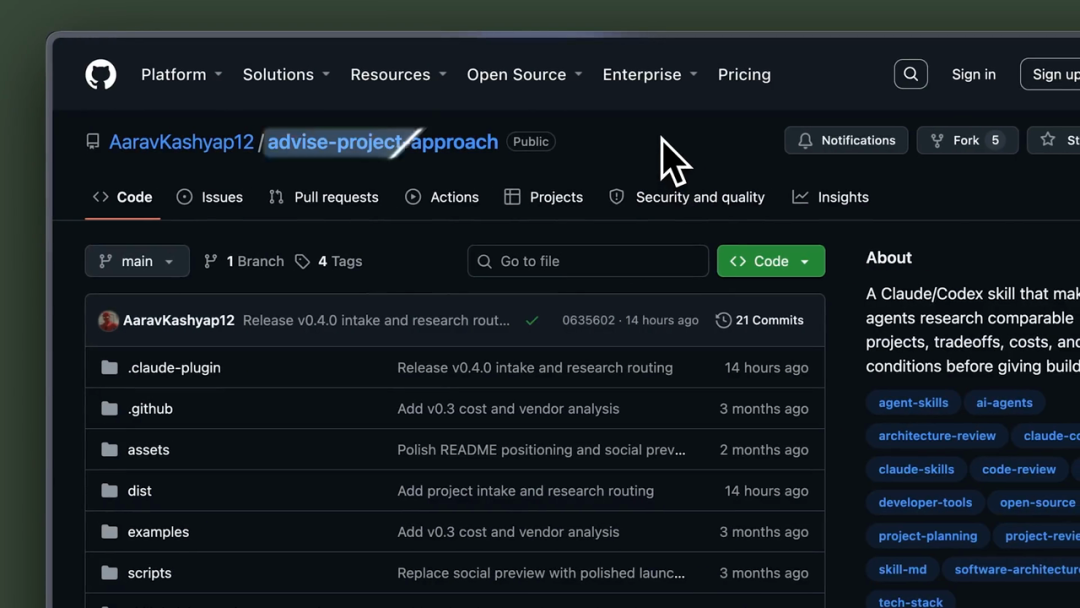Open the Pricing page
Screen dimensions: 1080x608
744,74
